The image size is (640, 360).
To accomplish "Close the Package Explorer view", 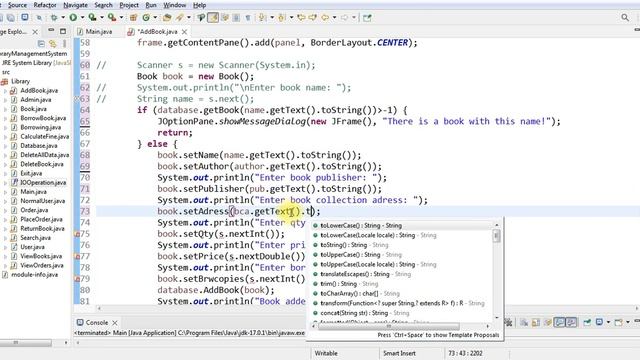I will click(35, 31).
